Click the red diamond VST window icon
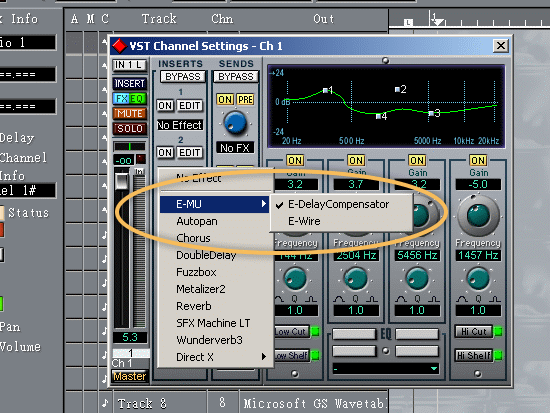 coord(119,46)
